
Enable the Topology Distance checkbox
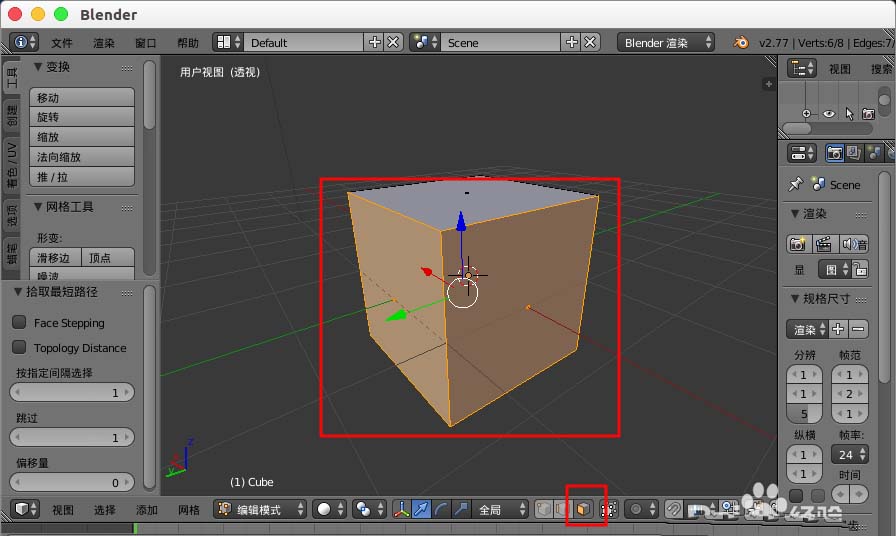point(19,347)
